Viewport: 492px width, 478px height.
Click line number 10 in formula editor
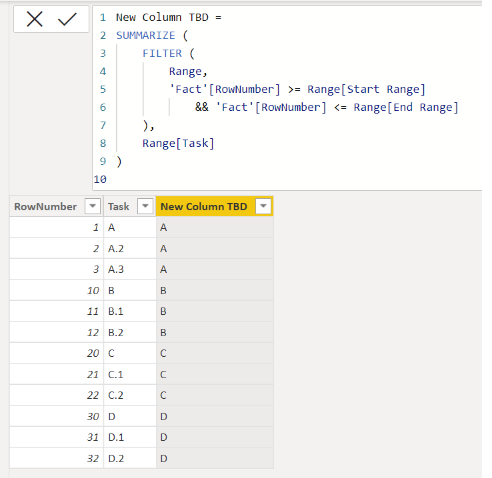[x=100, y=179]
